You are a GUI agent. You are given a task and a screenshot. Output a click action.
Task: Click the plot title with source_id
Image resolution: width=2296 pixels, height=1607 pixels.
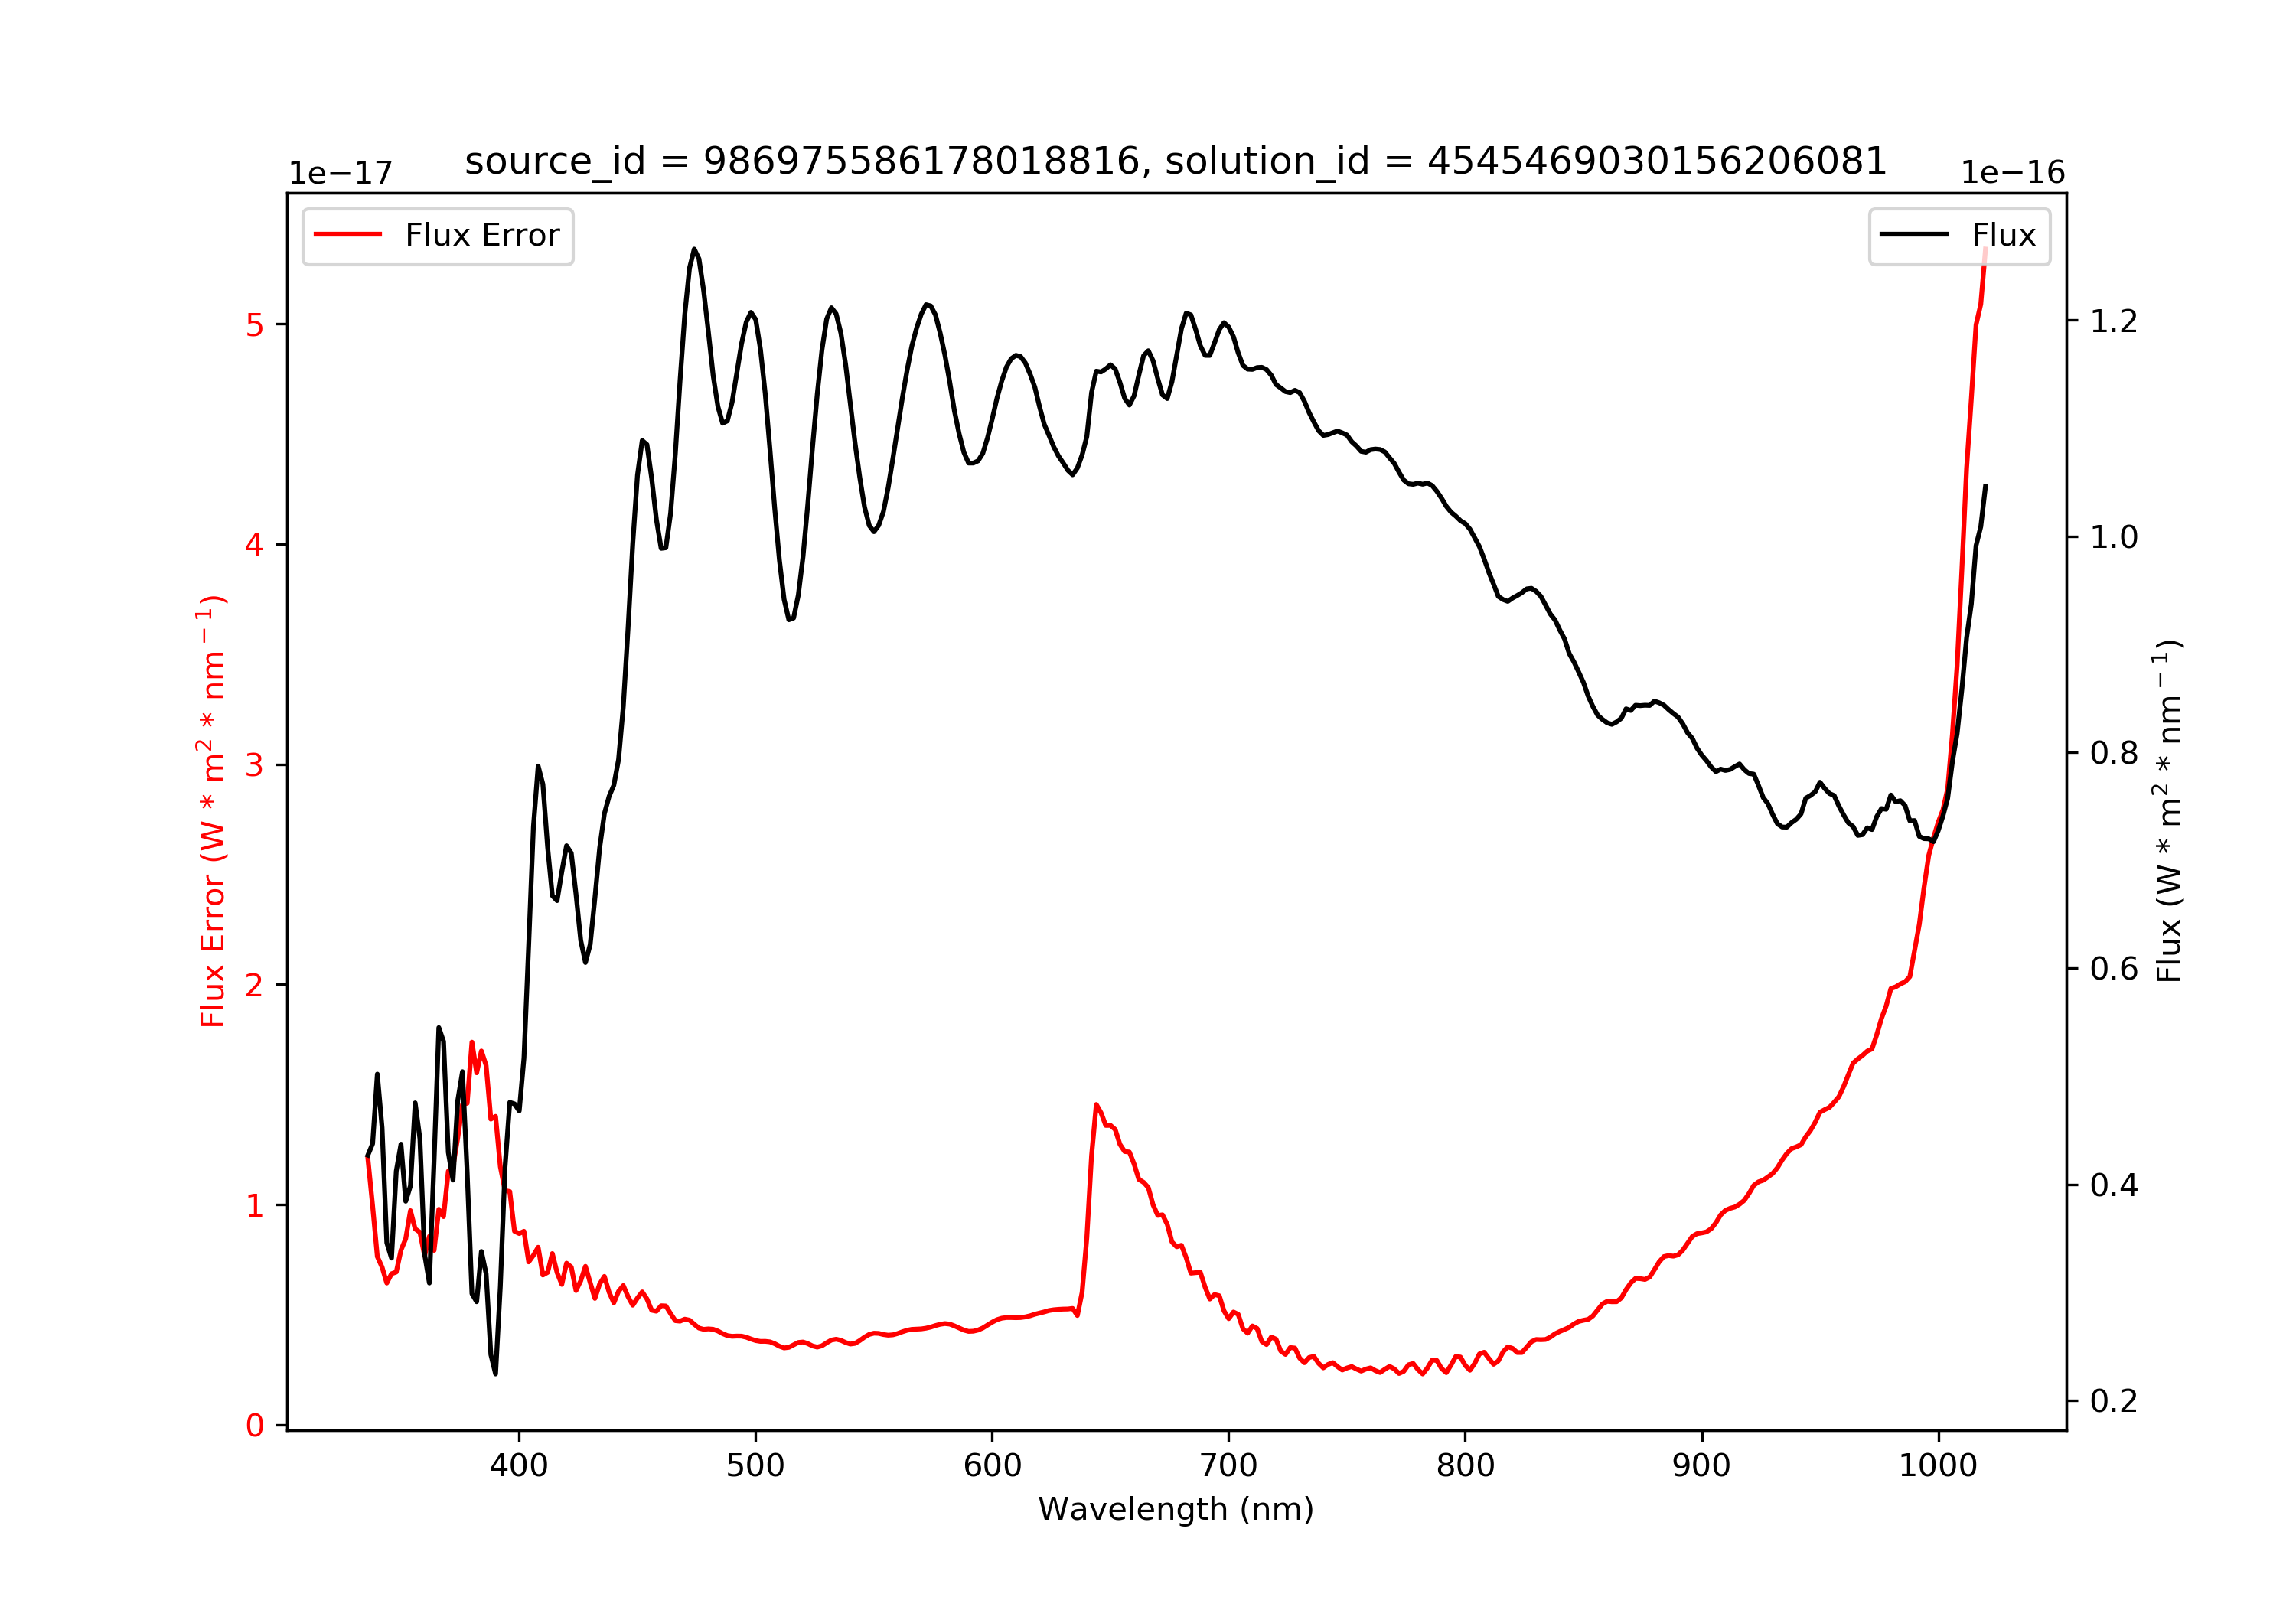tap(1175, 160)
